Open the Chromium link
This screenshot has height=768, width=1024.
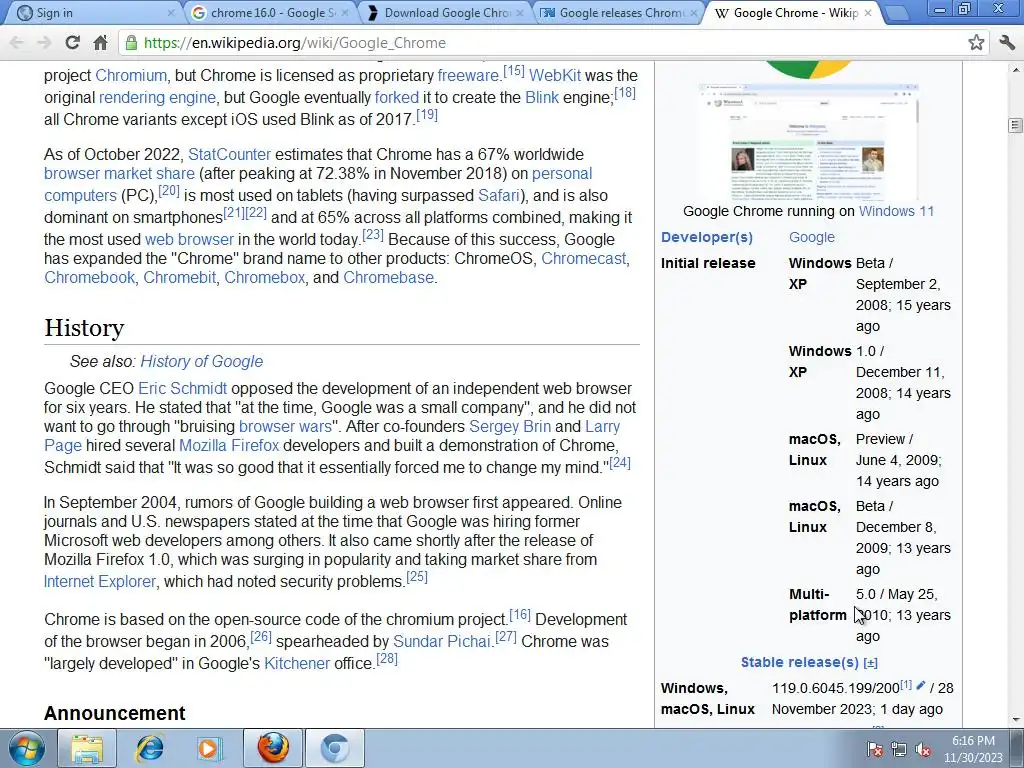131,76
